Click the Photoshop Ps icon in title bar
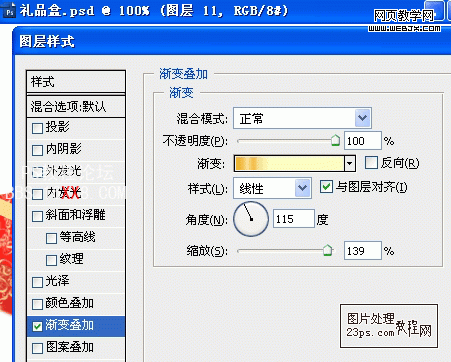The height and width of the screenshot is (362, 451). point(9,12)
